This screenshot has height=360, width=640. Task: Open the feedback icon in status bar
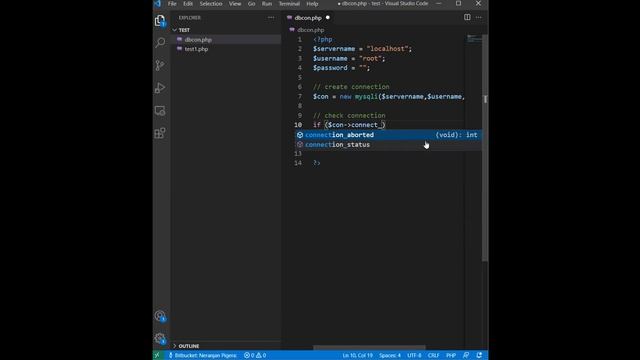pyautogui.click(x=466, y=356)
